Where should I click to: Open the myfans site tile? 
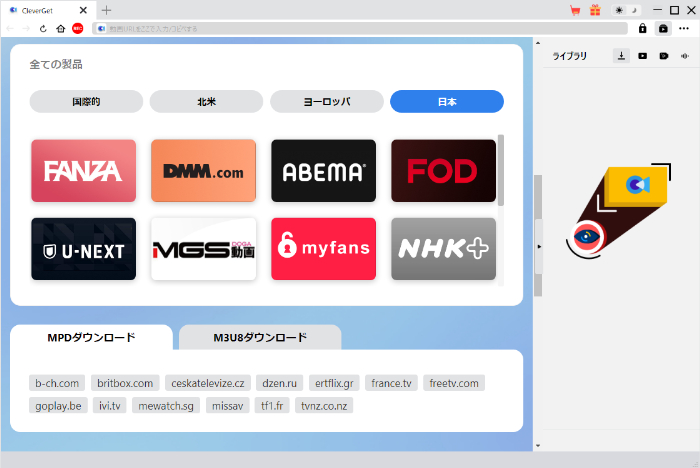click(x=324, y=249)
